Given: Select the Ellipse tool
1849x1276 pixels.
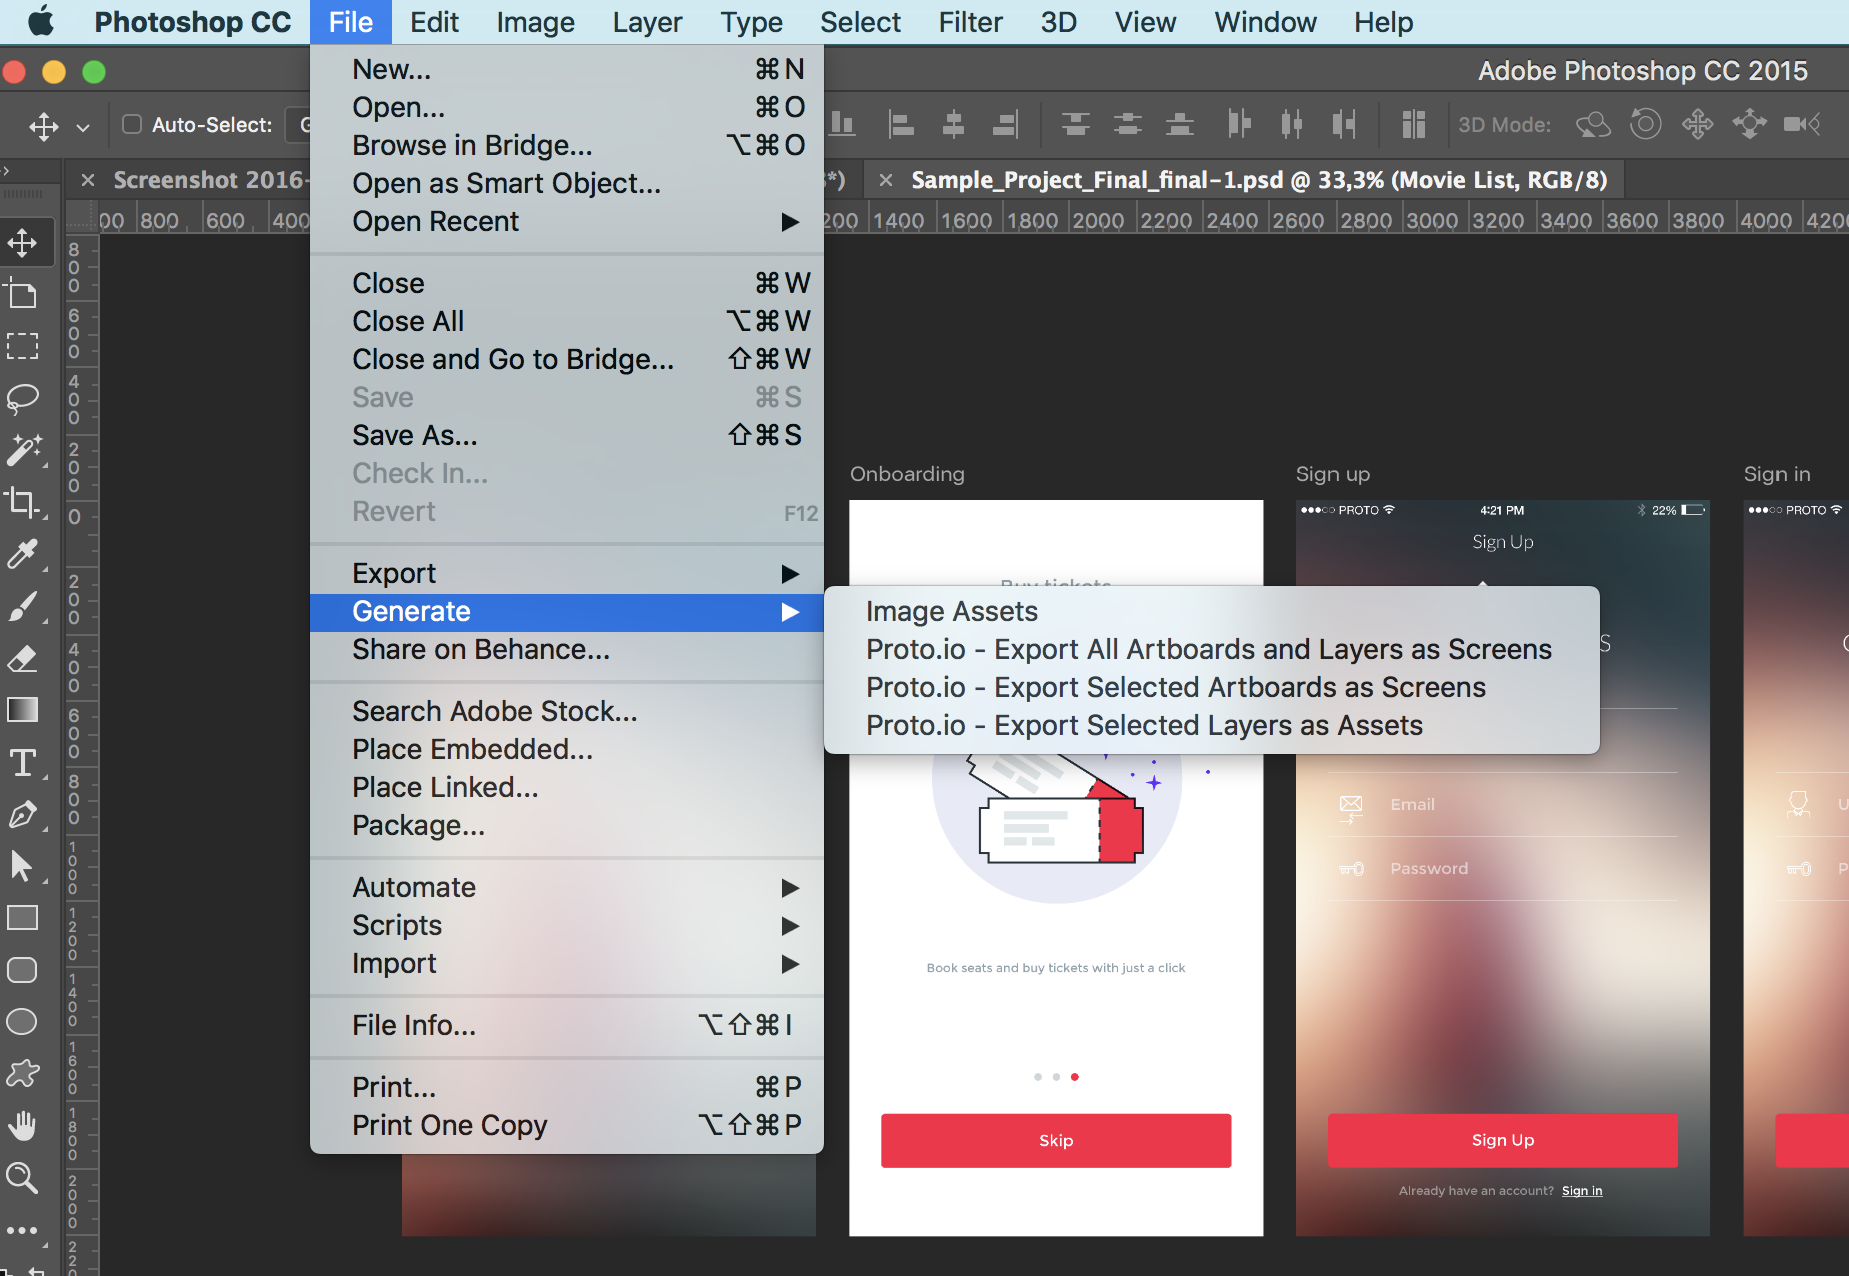Looking at the screenshot, I should (x=22, y=1022).
